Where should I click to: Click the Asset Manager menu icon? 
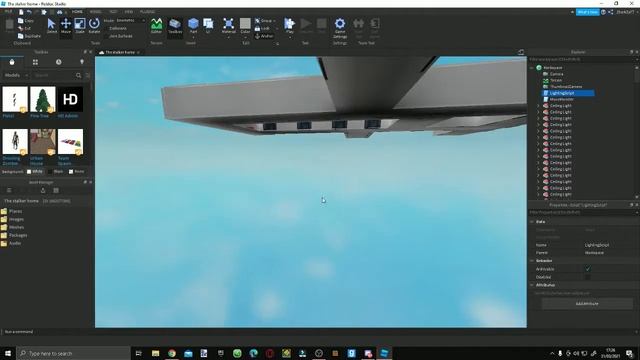click(9, 191)
